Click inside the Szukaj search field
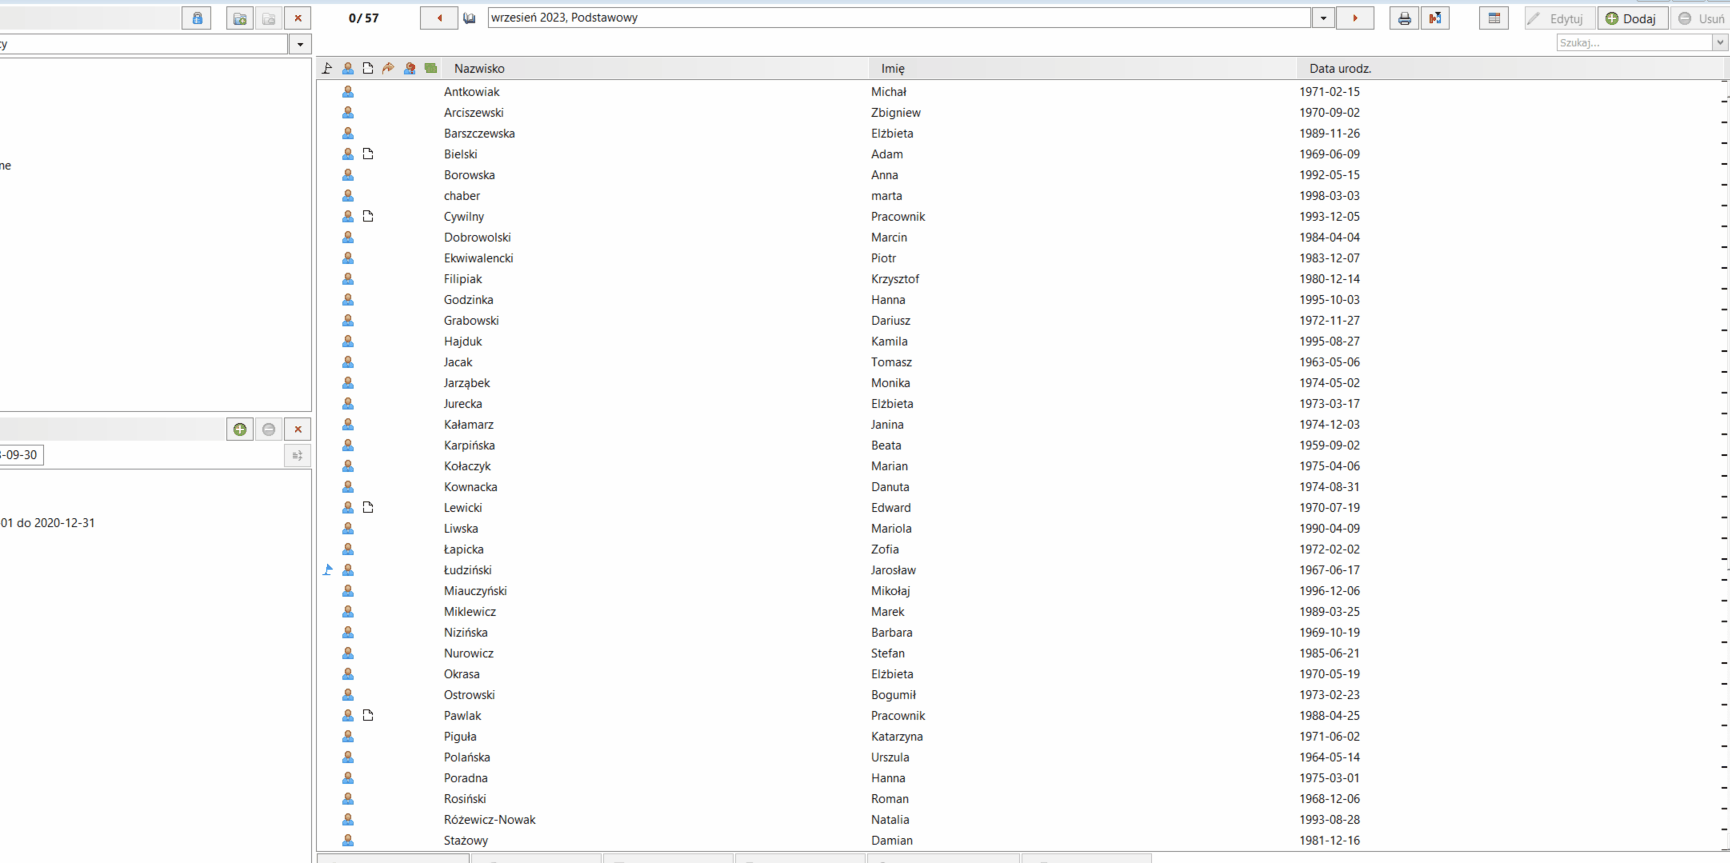Screen dimensions: 1730x863 (x=1634, y=43)
